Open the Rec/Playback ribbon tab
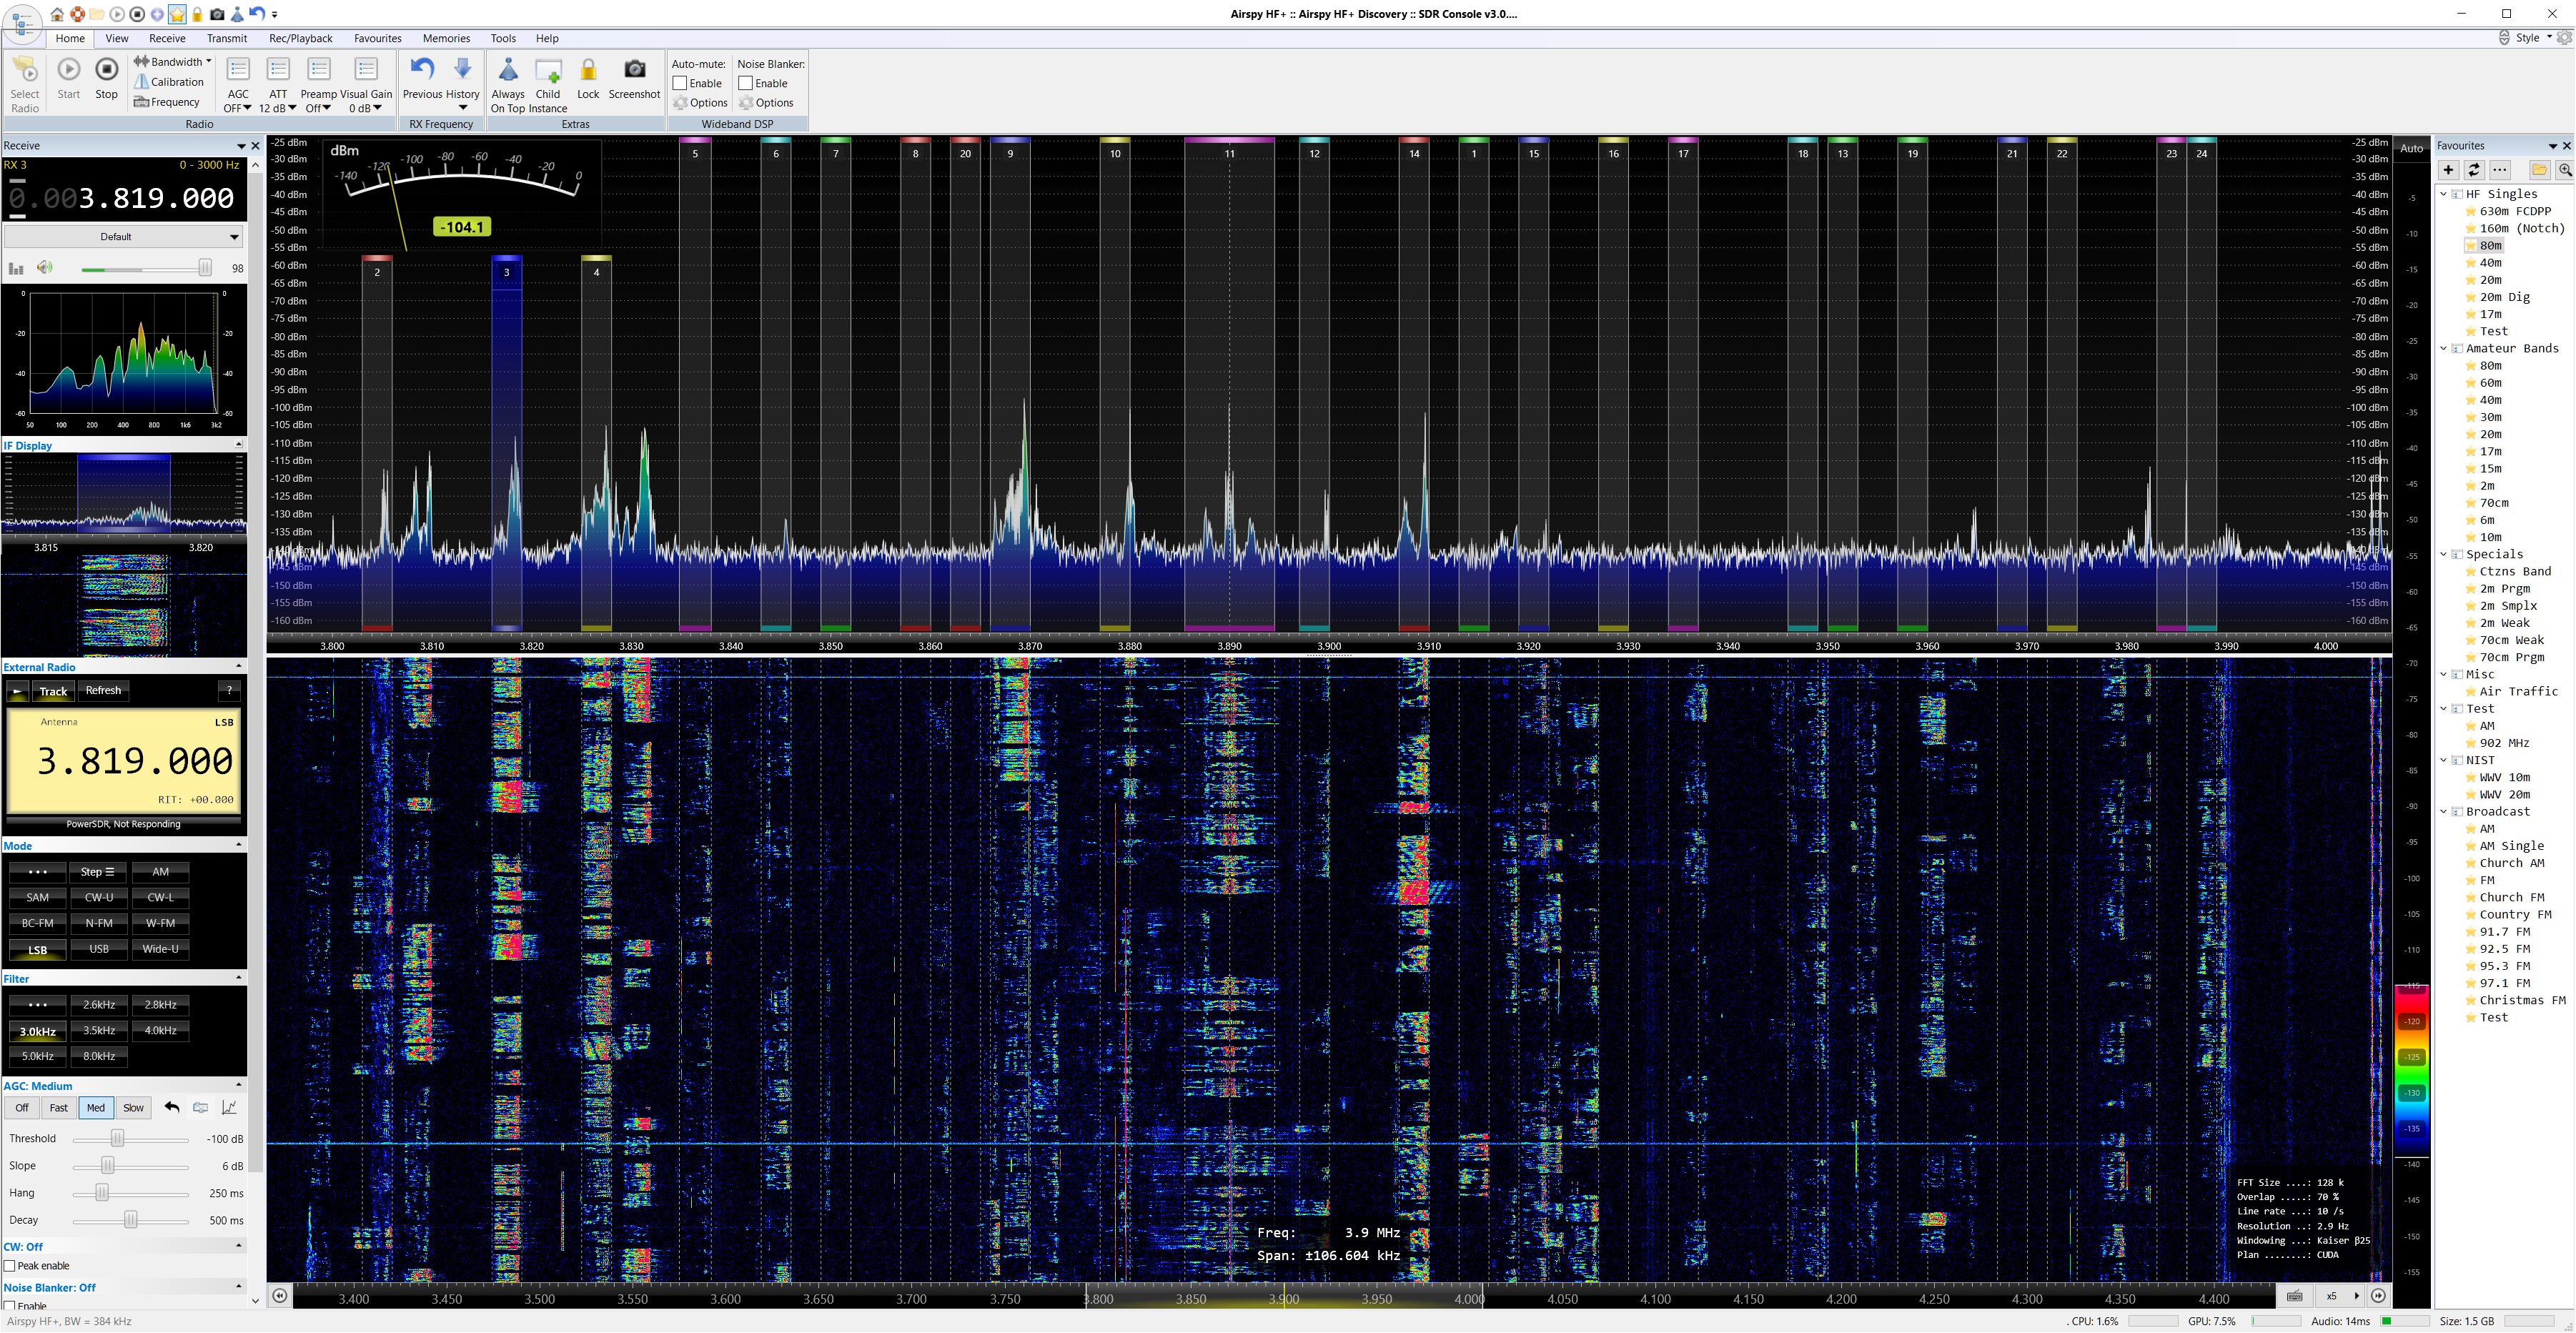 pyautogui.click(x=301, y=38)
